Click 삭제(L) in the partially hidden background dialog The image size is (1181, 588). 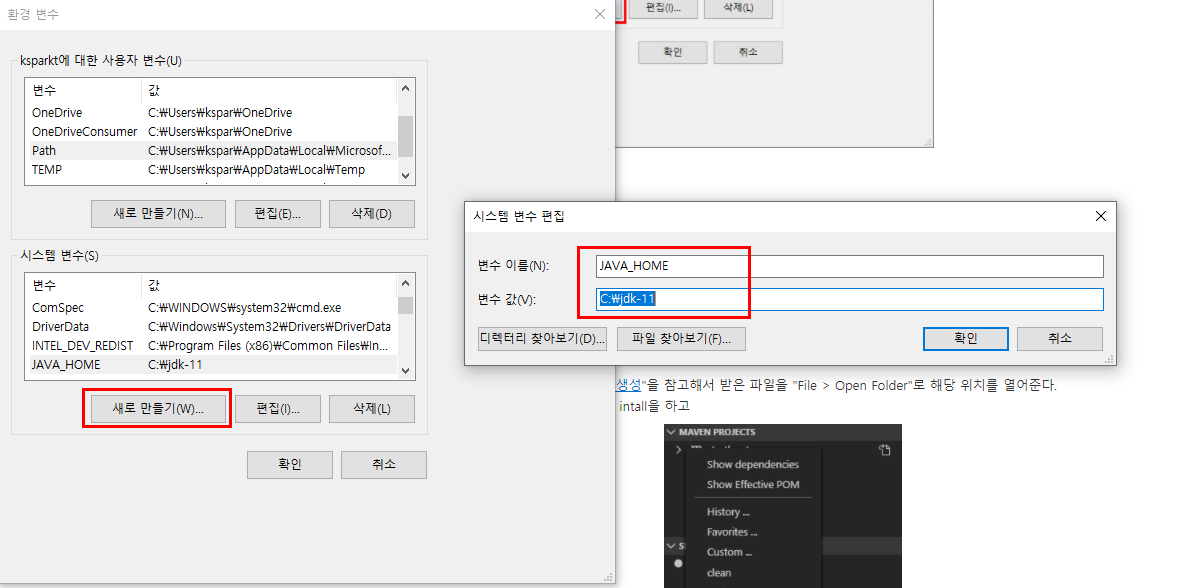point(738,8)
